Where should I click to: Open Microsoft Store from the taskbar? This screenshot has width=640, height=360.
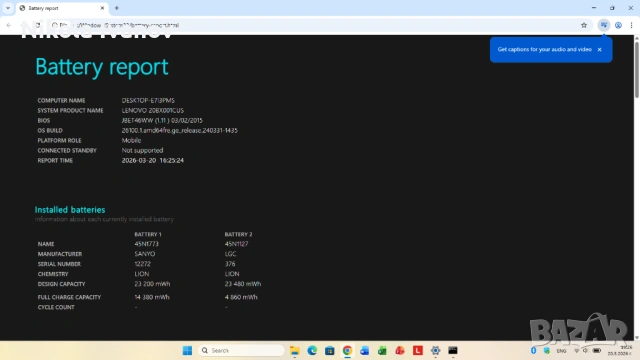[330, 351]
